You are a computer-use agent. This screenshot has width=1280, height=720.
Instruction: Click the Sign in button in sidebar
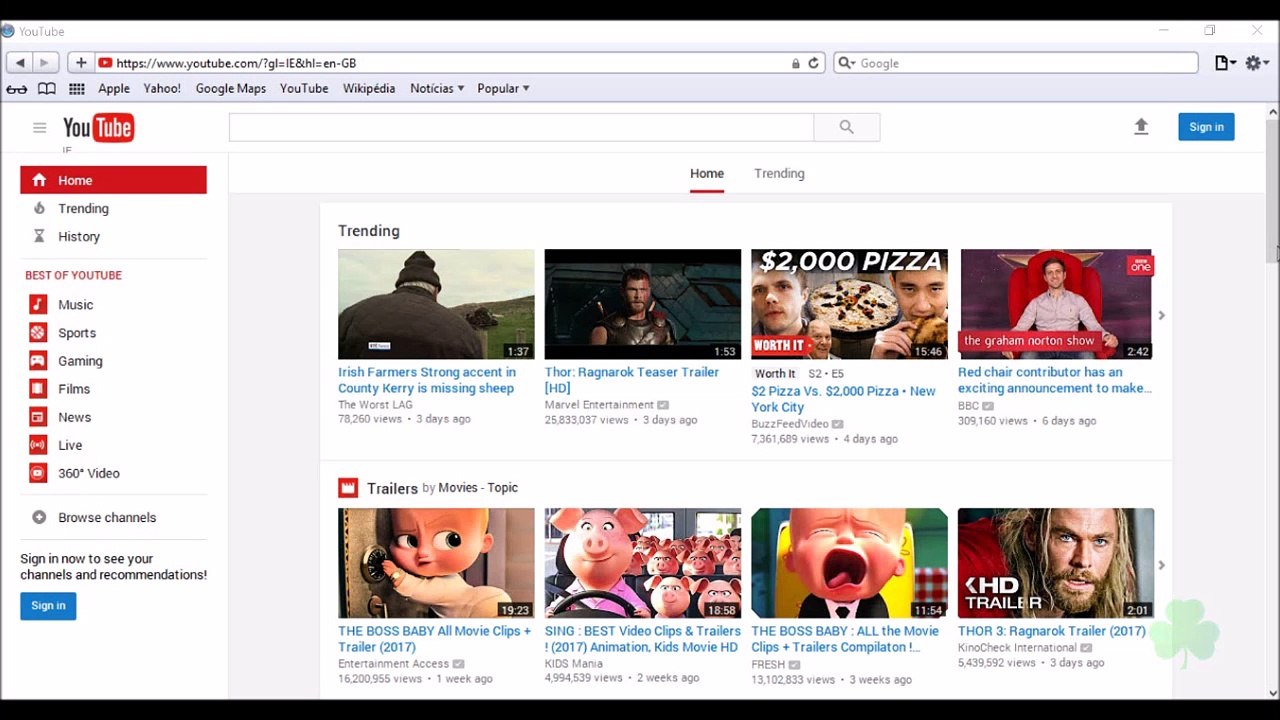click(x=48, y=606)
